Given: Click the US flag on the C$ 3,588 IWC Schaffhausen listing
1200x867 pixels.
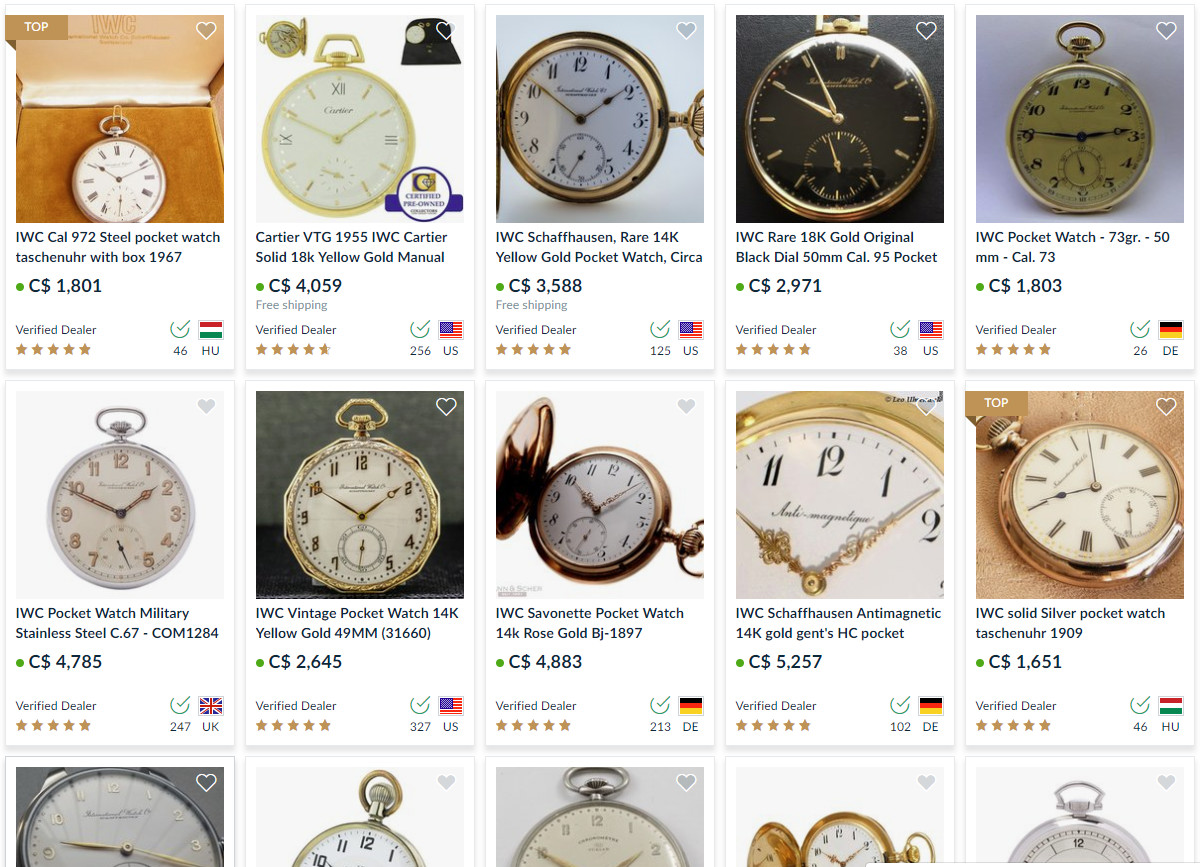Looking at the screenshot, I should 690,330.
